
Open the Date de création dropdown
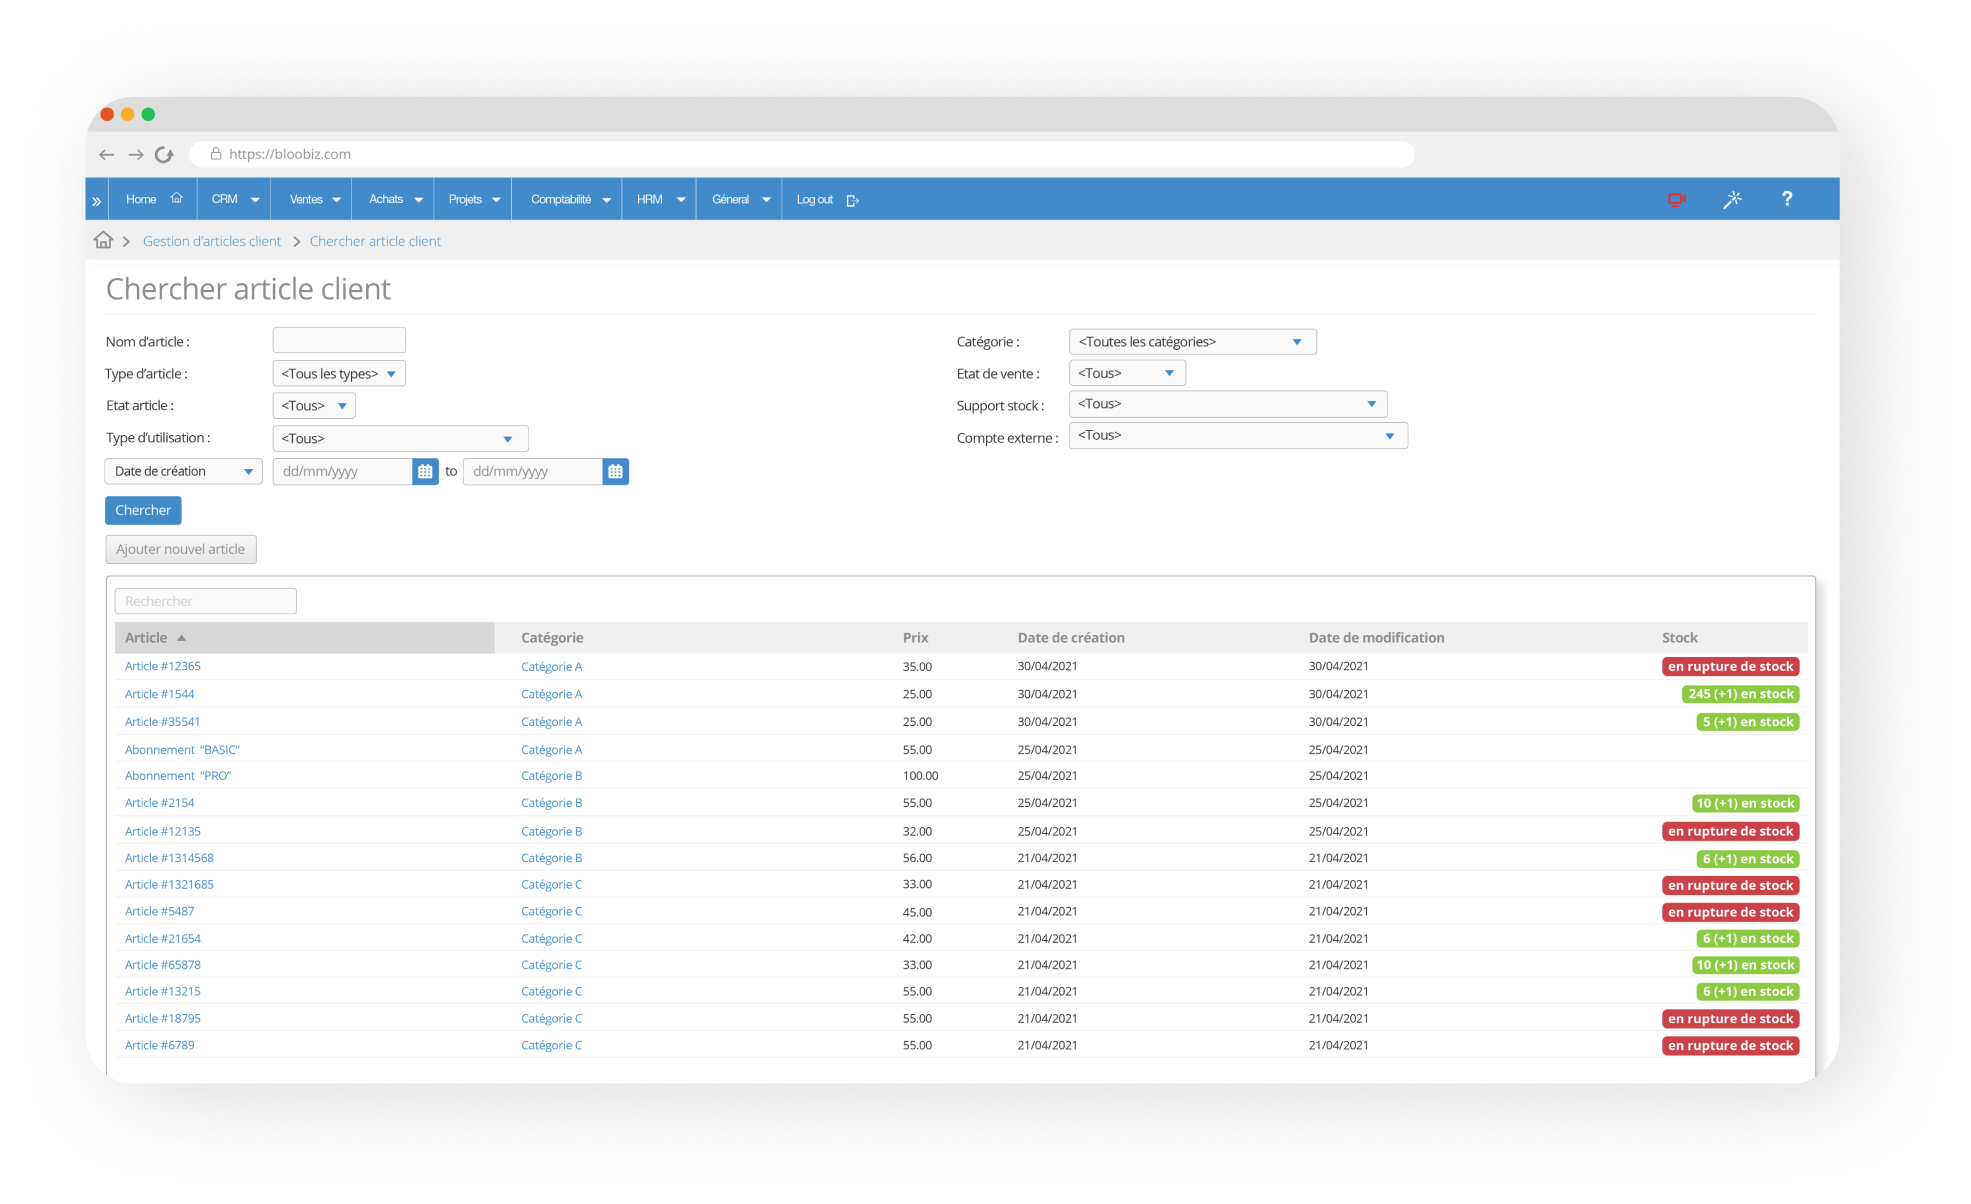(183, 472)
